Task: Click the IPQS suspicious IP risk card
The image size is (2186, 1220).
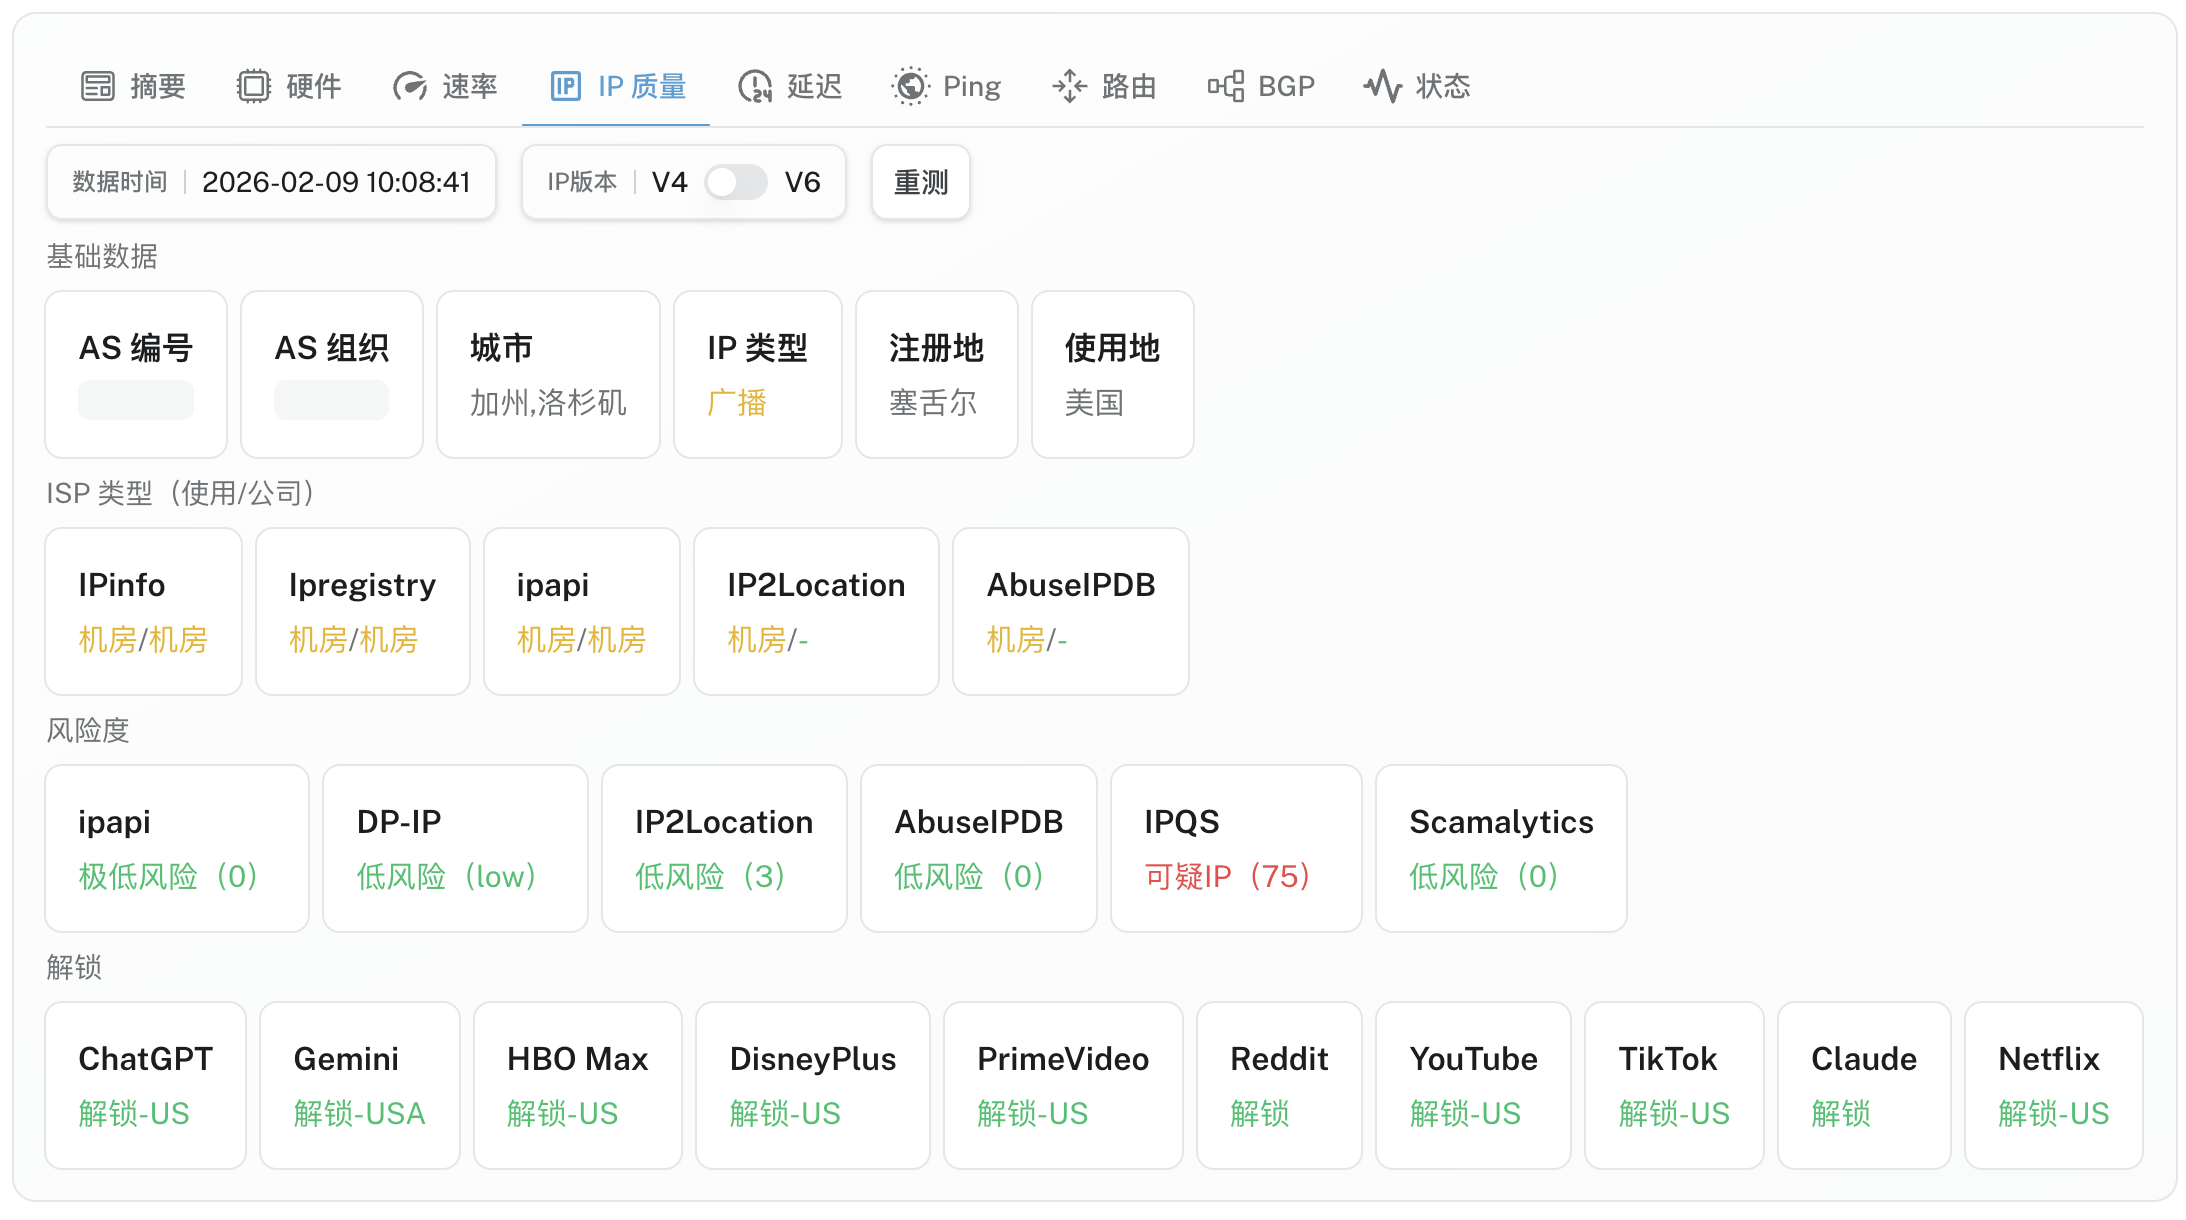Action: 1235,848
